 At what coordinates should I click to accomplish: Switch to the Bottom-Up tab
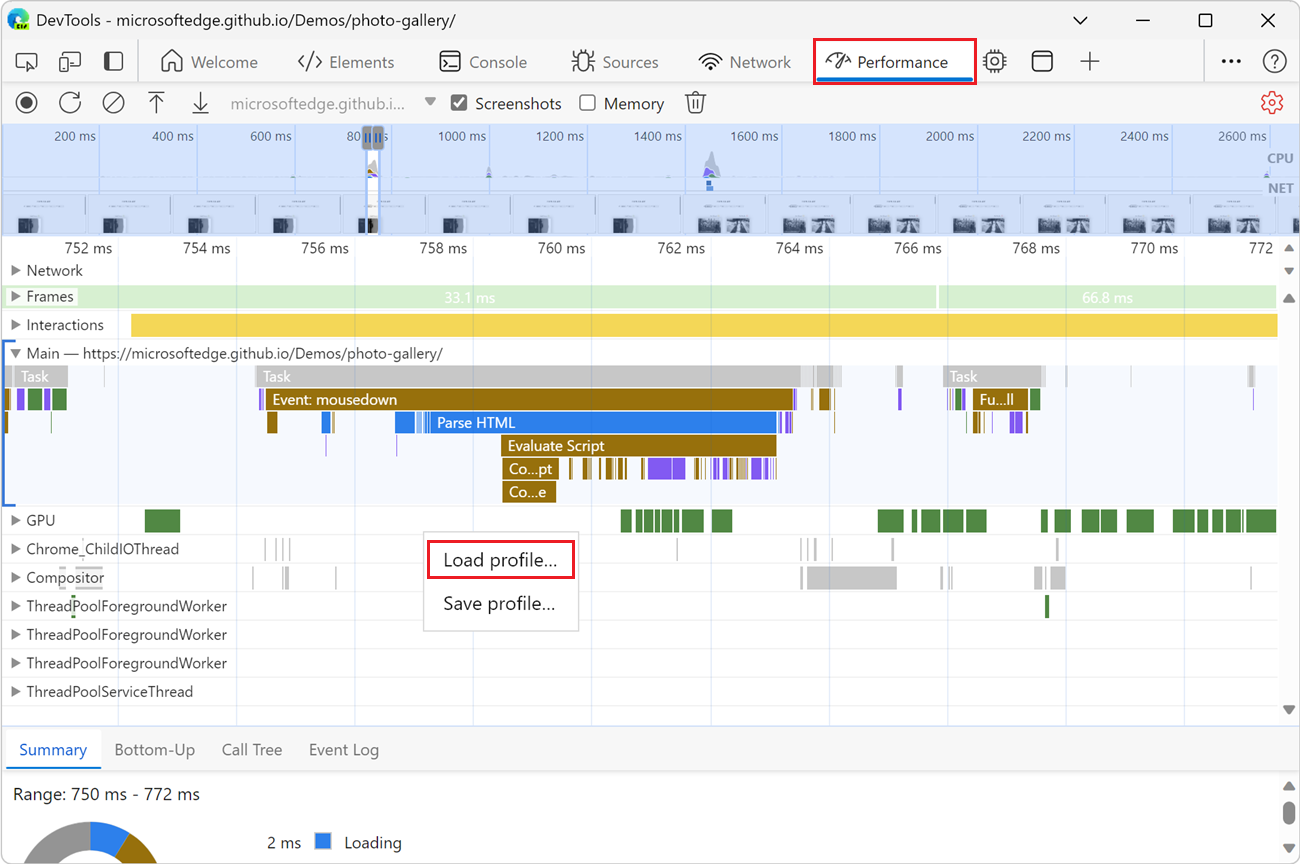(155, 749)
